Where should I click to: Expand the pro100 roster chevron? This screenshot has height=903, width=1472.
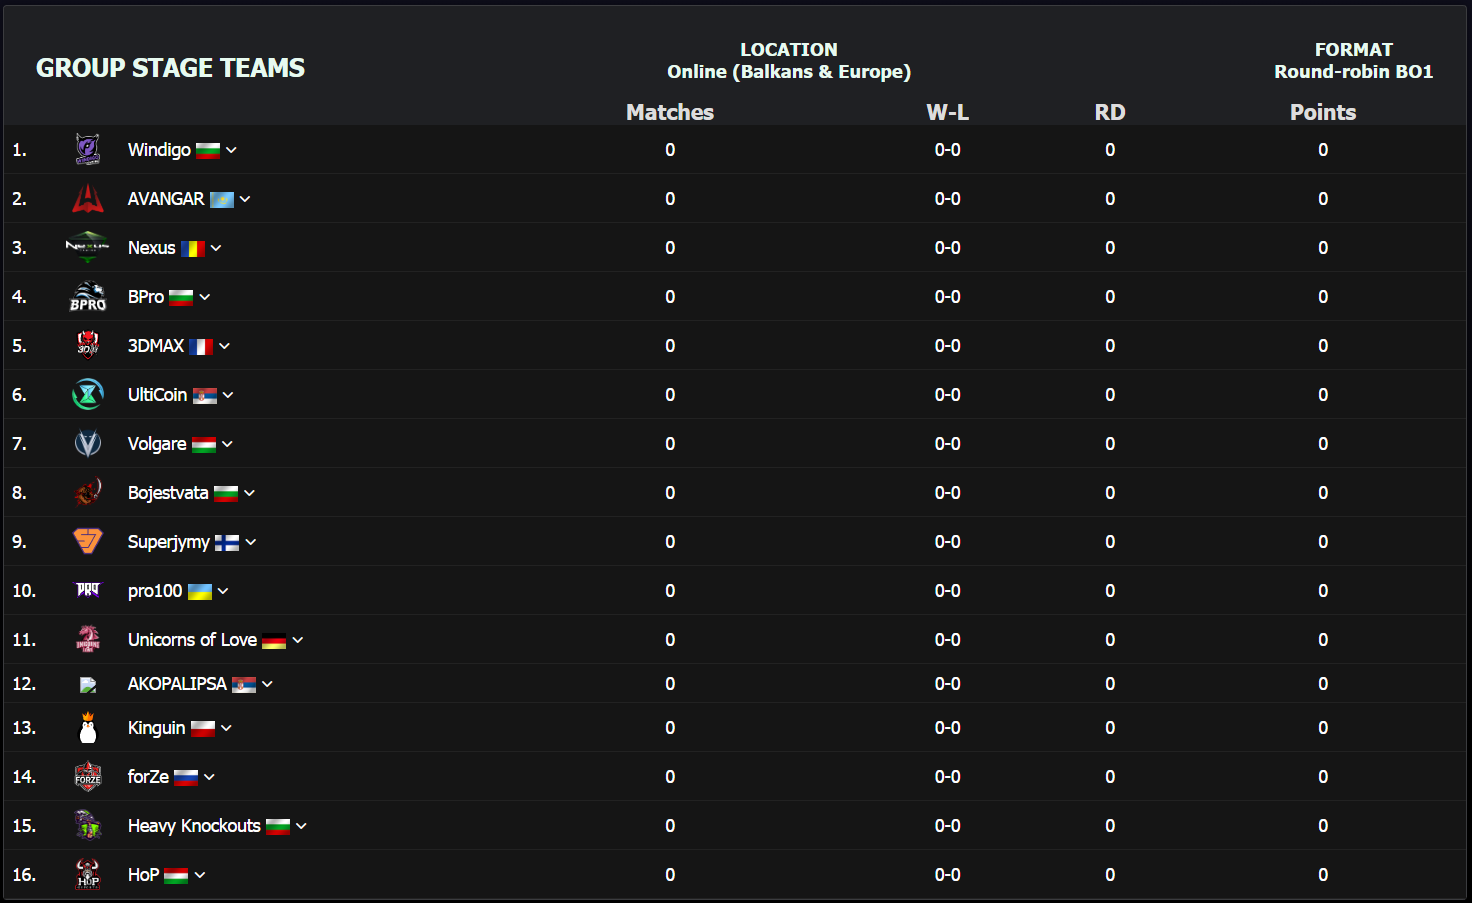(x=223, y=591)
